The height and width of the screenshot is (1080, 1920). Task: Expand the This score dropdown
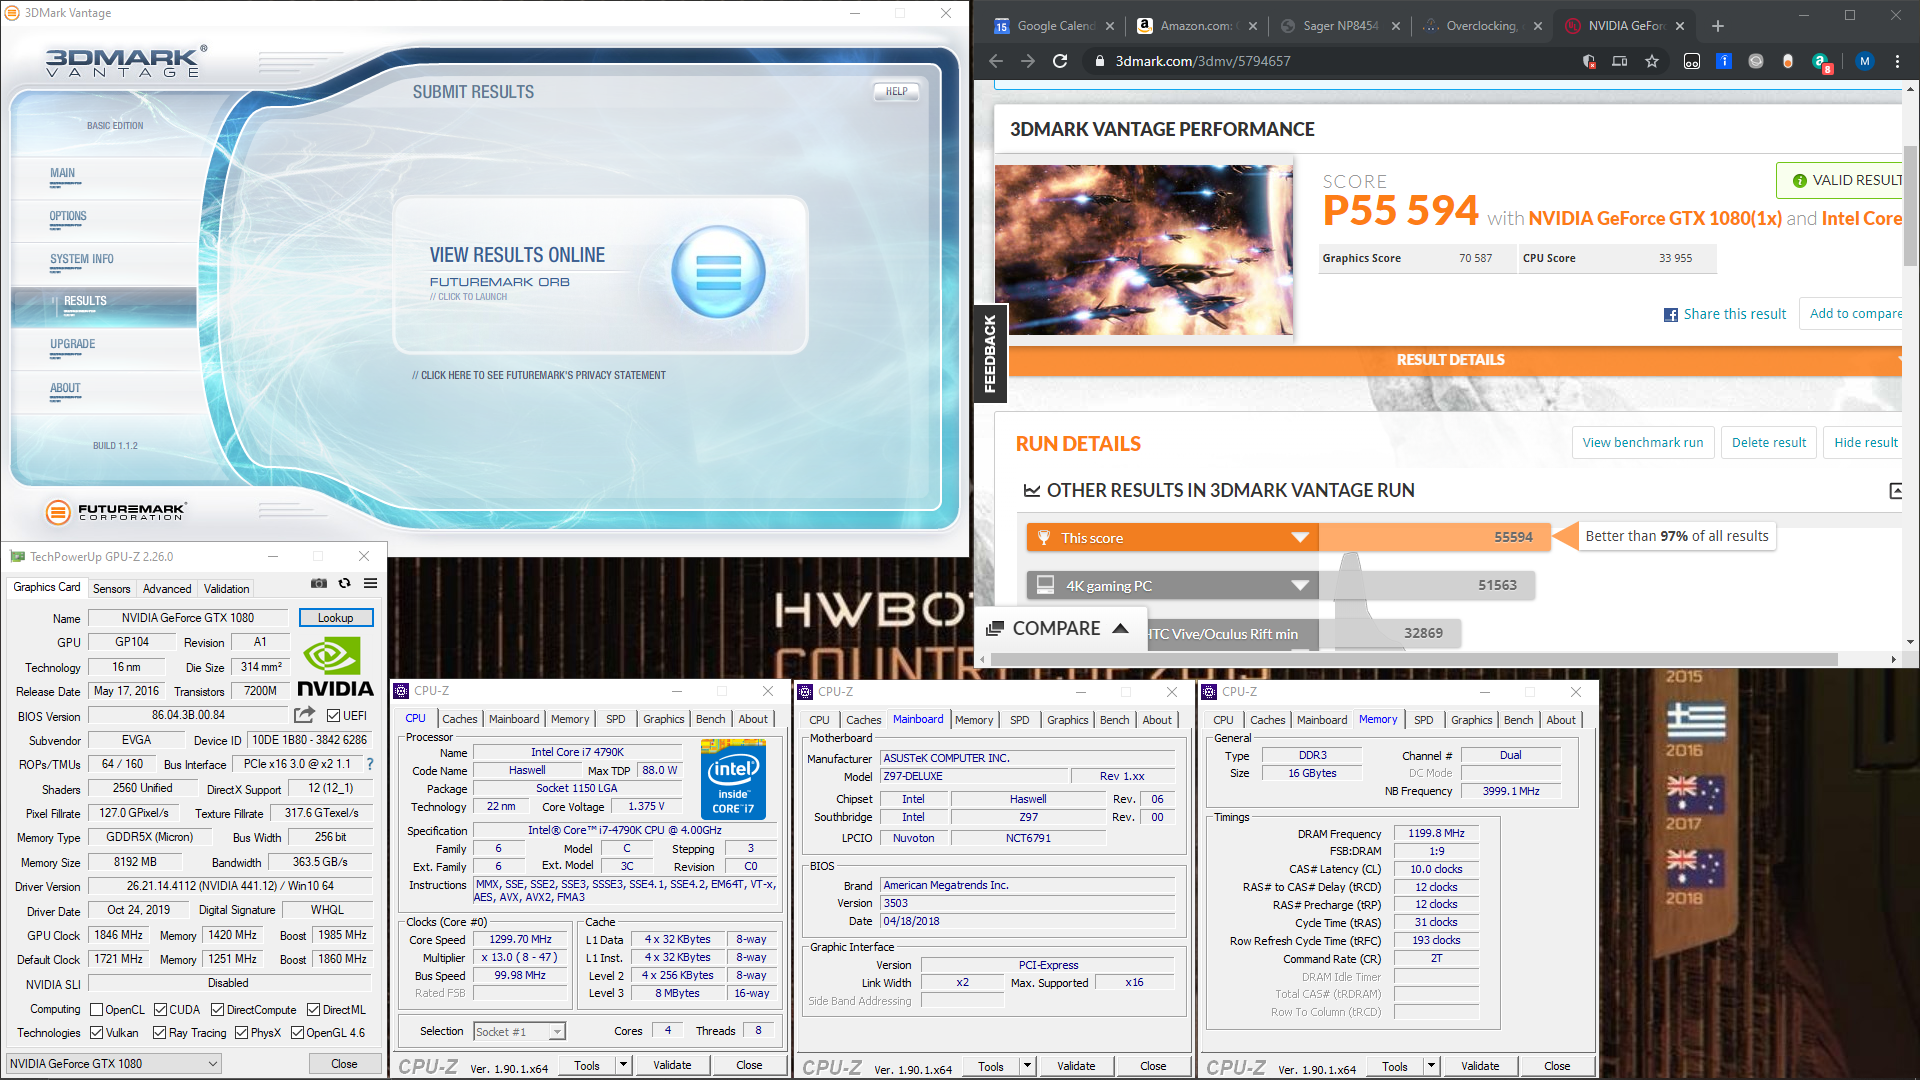(x=1300, y=538)
